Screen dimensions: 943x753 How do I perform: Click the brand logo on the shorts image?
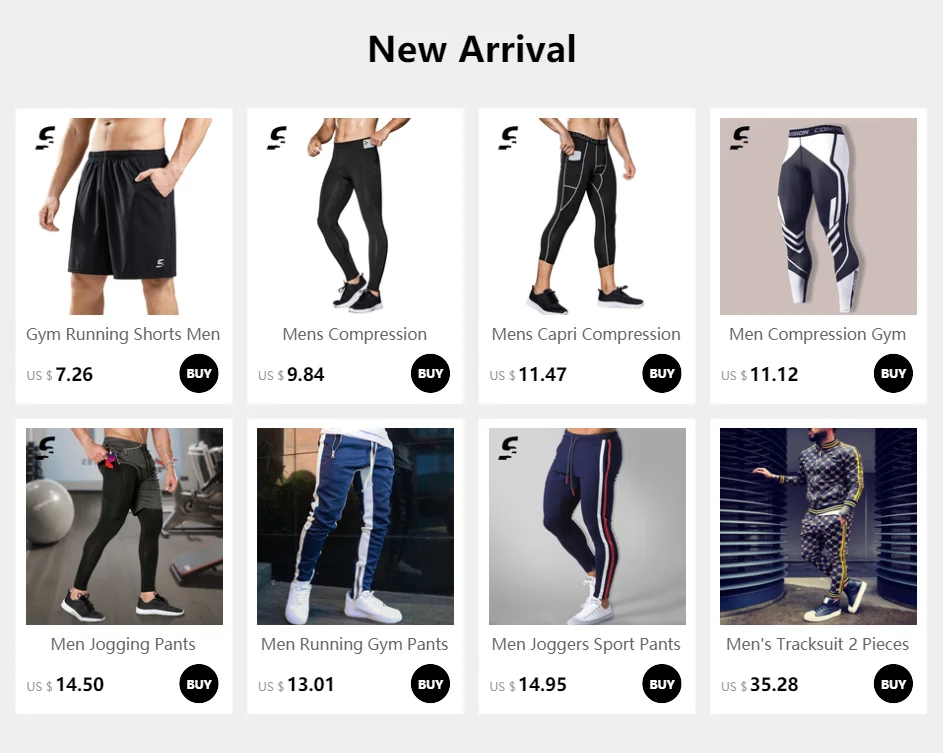(x=45, y=138)
